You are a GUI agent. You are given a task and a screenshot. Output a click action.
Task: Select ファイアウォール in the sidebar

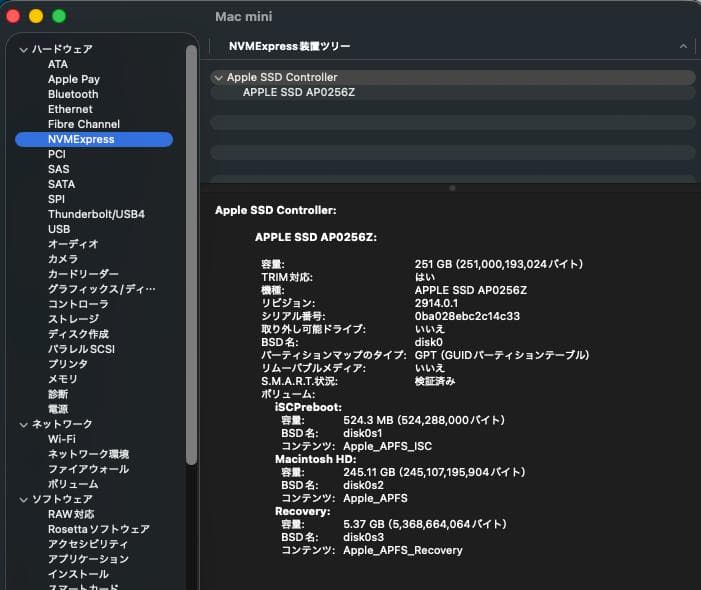click(89, 469)
